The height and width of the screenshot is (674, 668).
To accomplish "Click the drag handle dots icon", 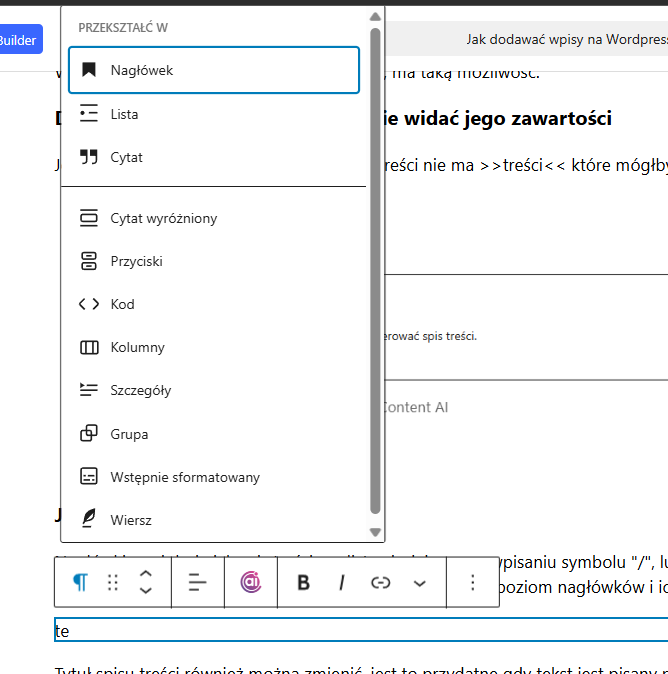I will pos(113,583).
